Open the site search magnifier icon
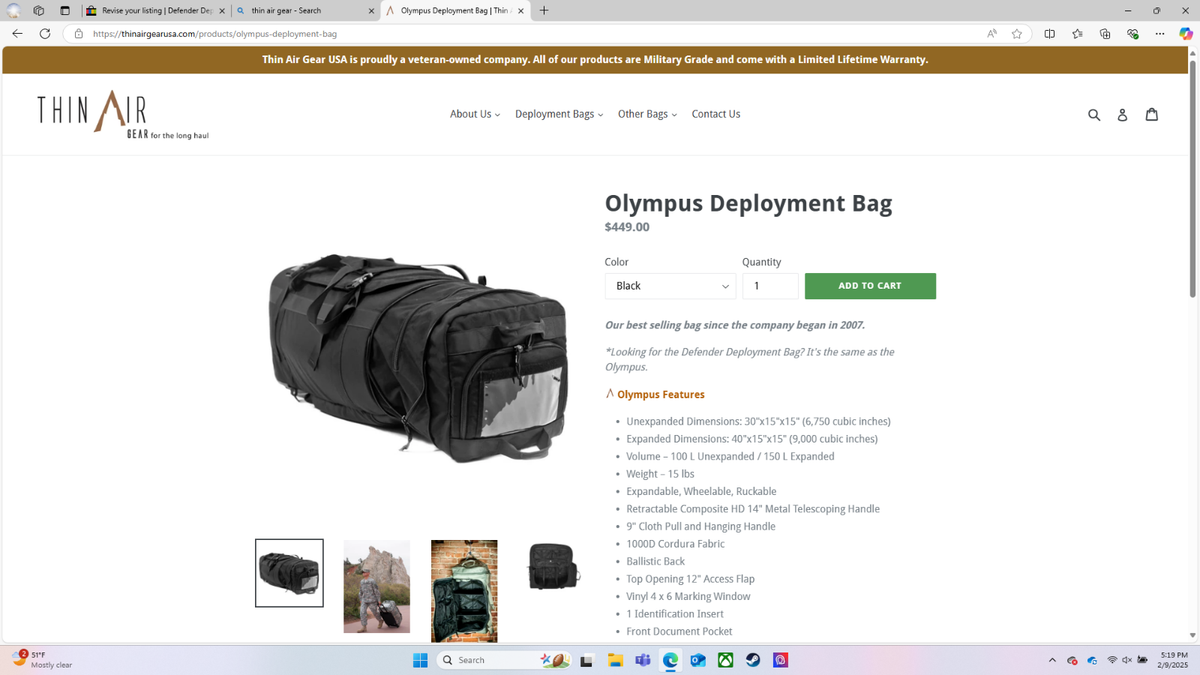Image resolution: width=1200 pixels, height=675 pixels. pyautogui.click(x=1094, y=115)
